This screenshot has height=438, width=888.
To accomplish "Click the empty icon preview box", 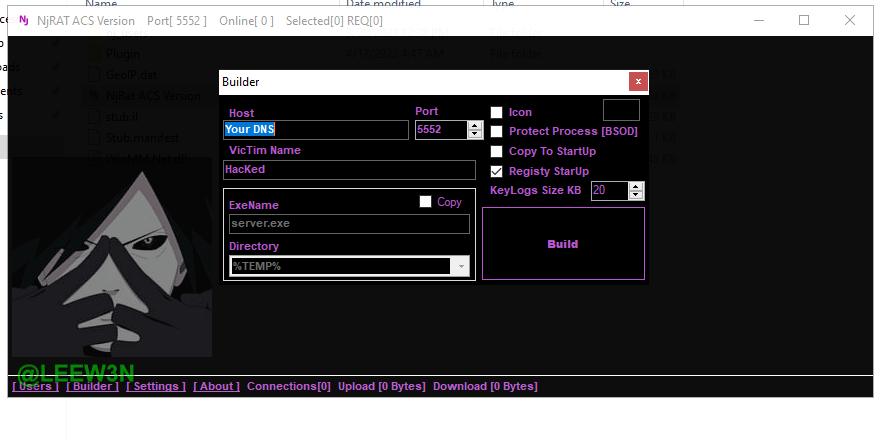I will 621,110.
